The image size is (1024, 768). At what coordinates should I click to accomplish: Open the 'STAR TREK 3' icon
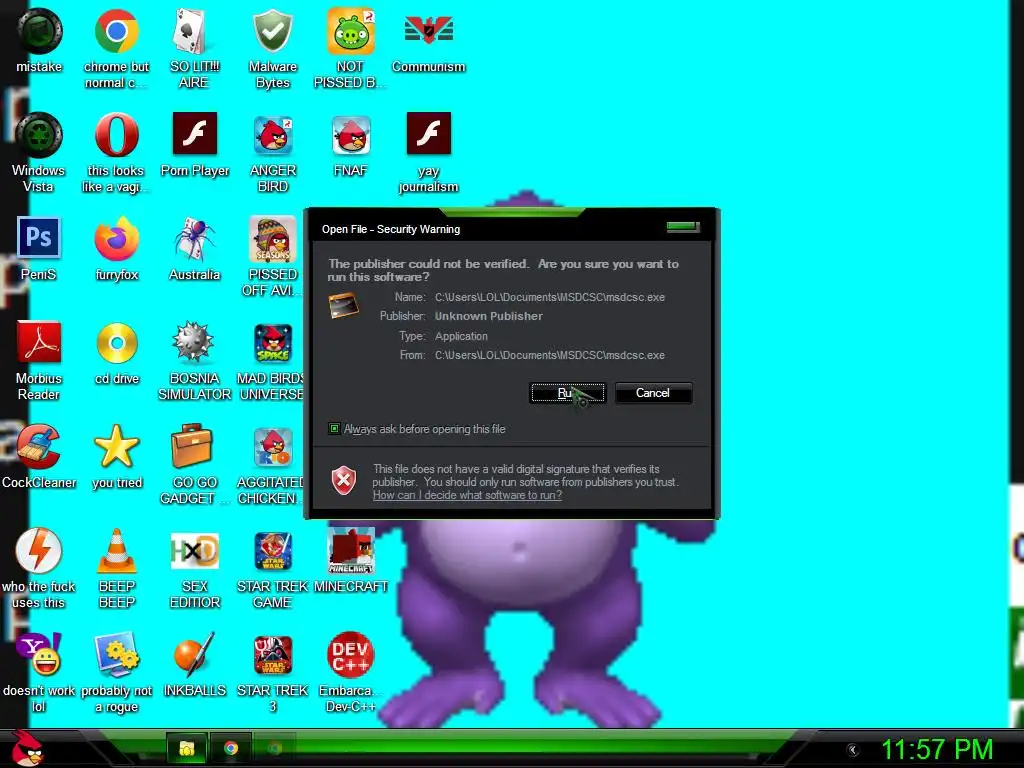272,654
